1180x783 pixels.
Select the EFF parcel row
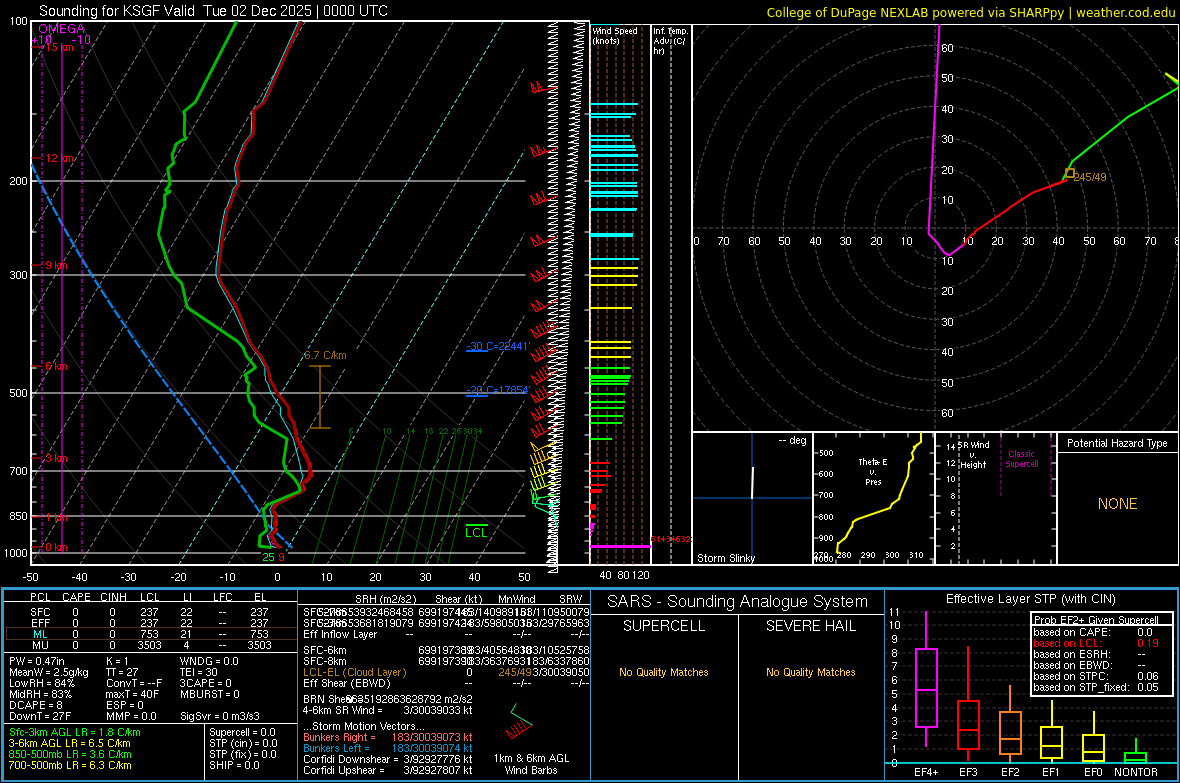tap(149, 623)
